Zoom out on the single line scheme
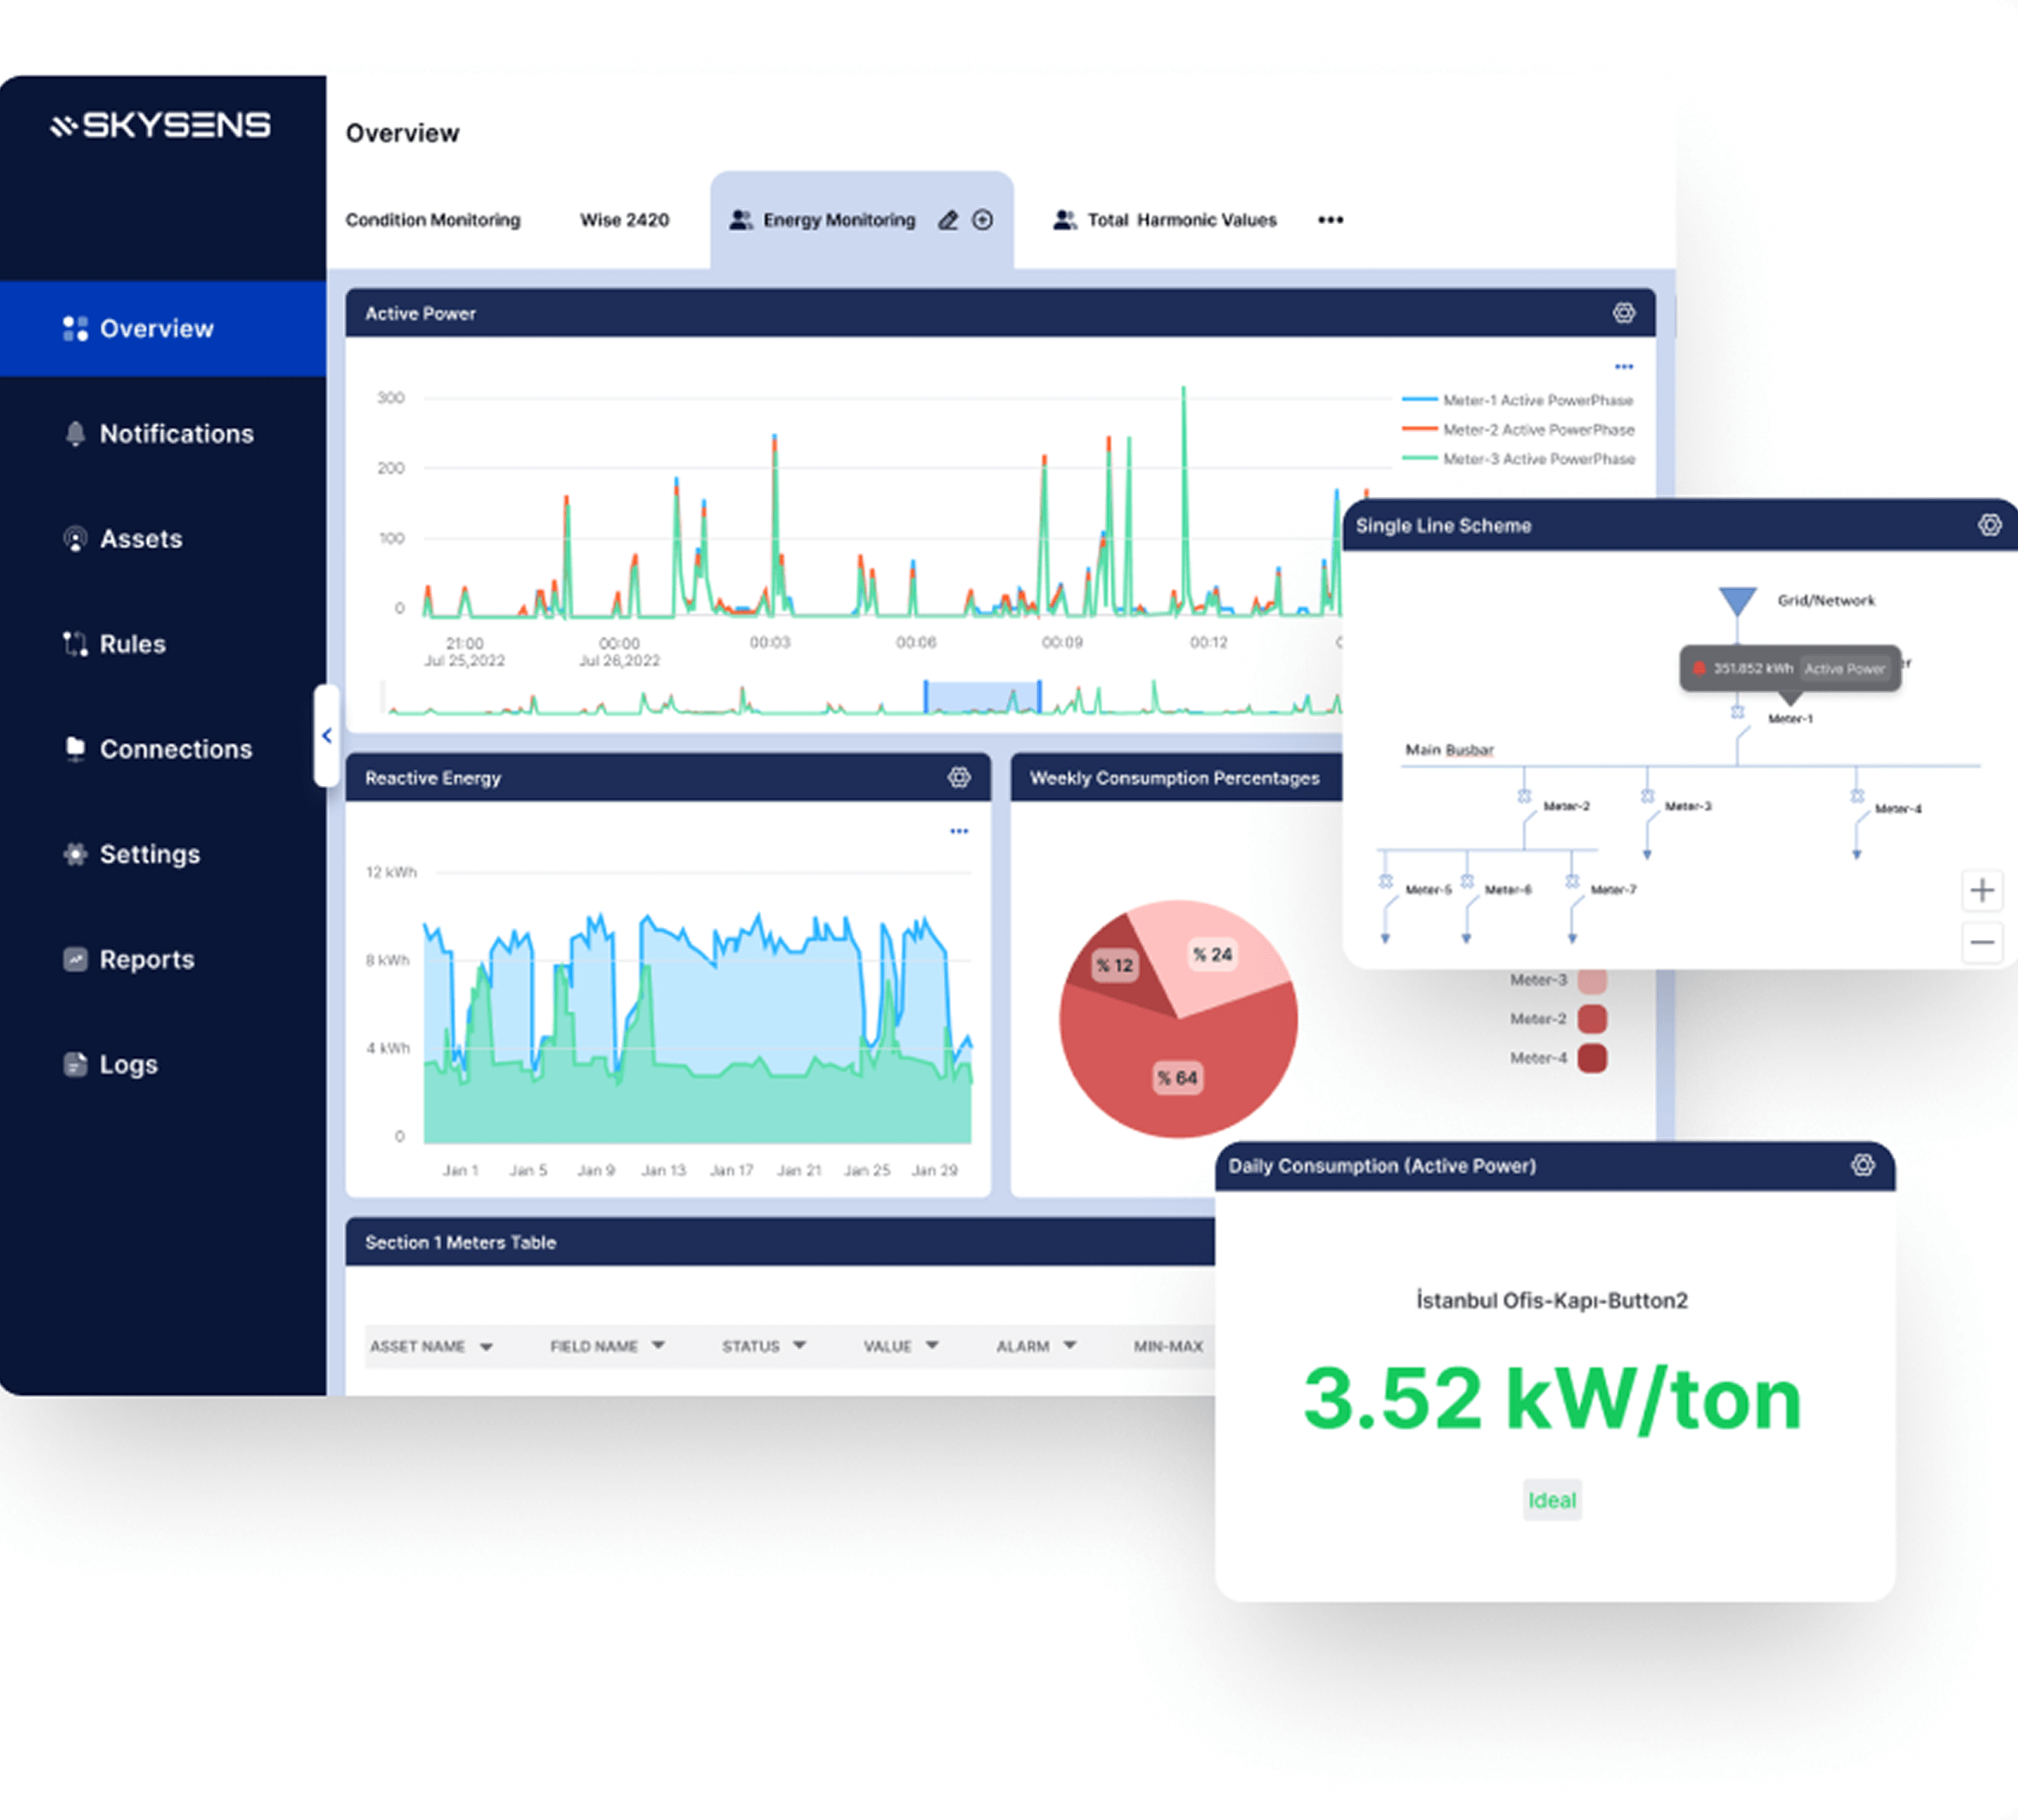Image resolution: width=2018 pixels, height=1820 pixels. coord(1981,942)
